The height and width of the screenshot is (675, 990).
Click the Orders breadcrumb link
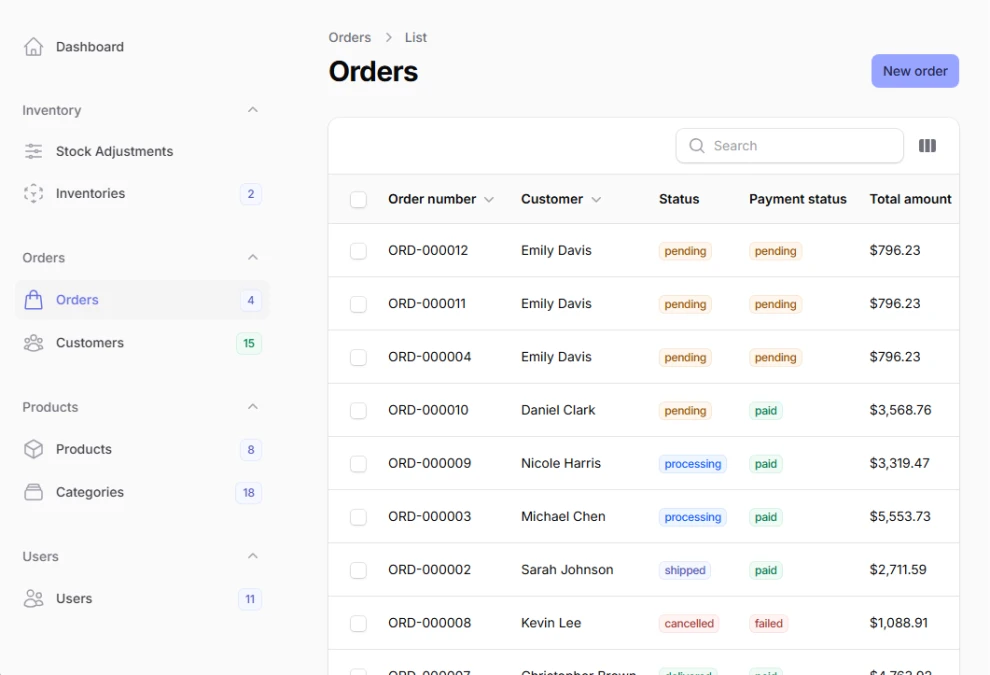[349, 38]
